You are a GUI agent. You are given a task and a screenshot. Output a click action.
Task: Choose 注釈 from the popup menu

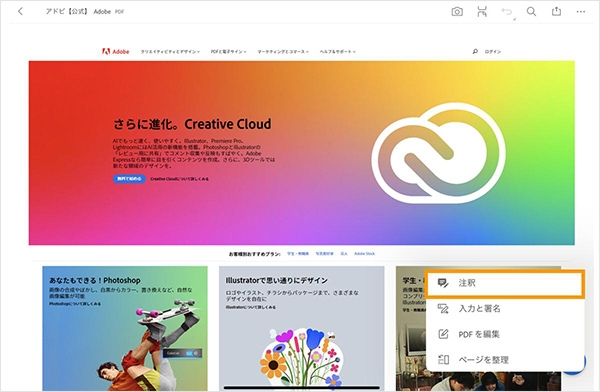[x=505, y=283]
